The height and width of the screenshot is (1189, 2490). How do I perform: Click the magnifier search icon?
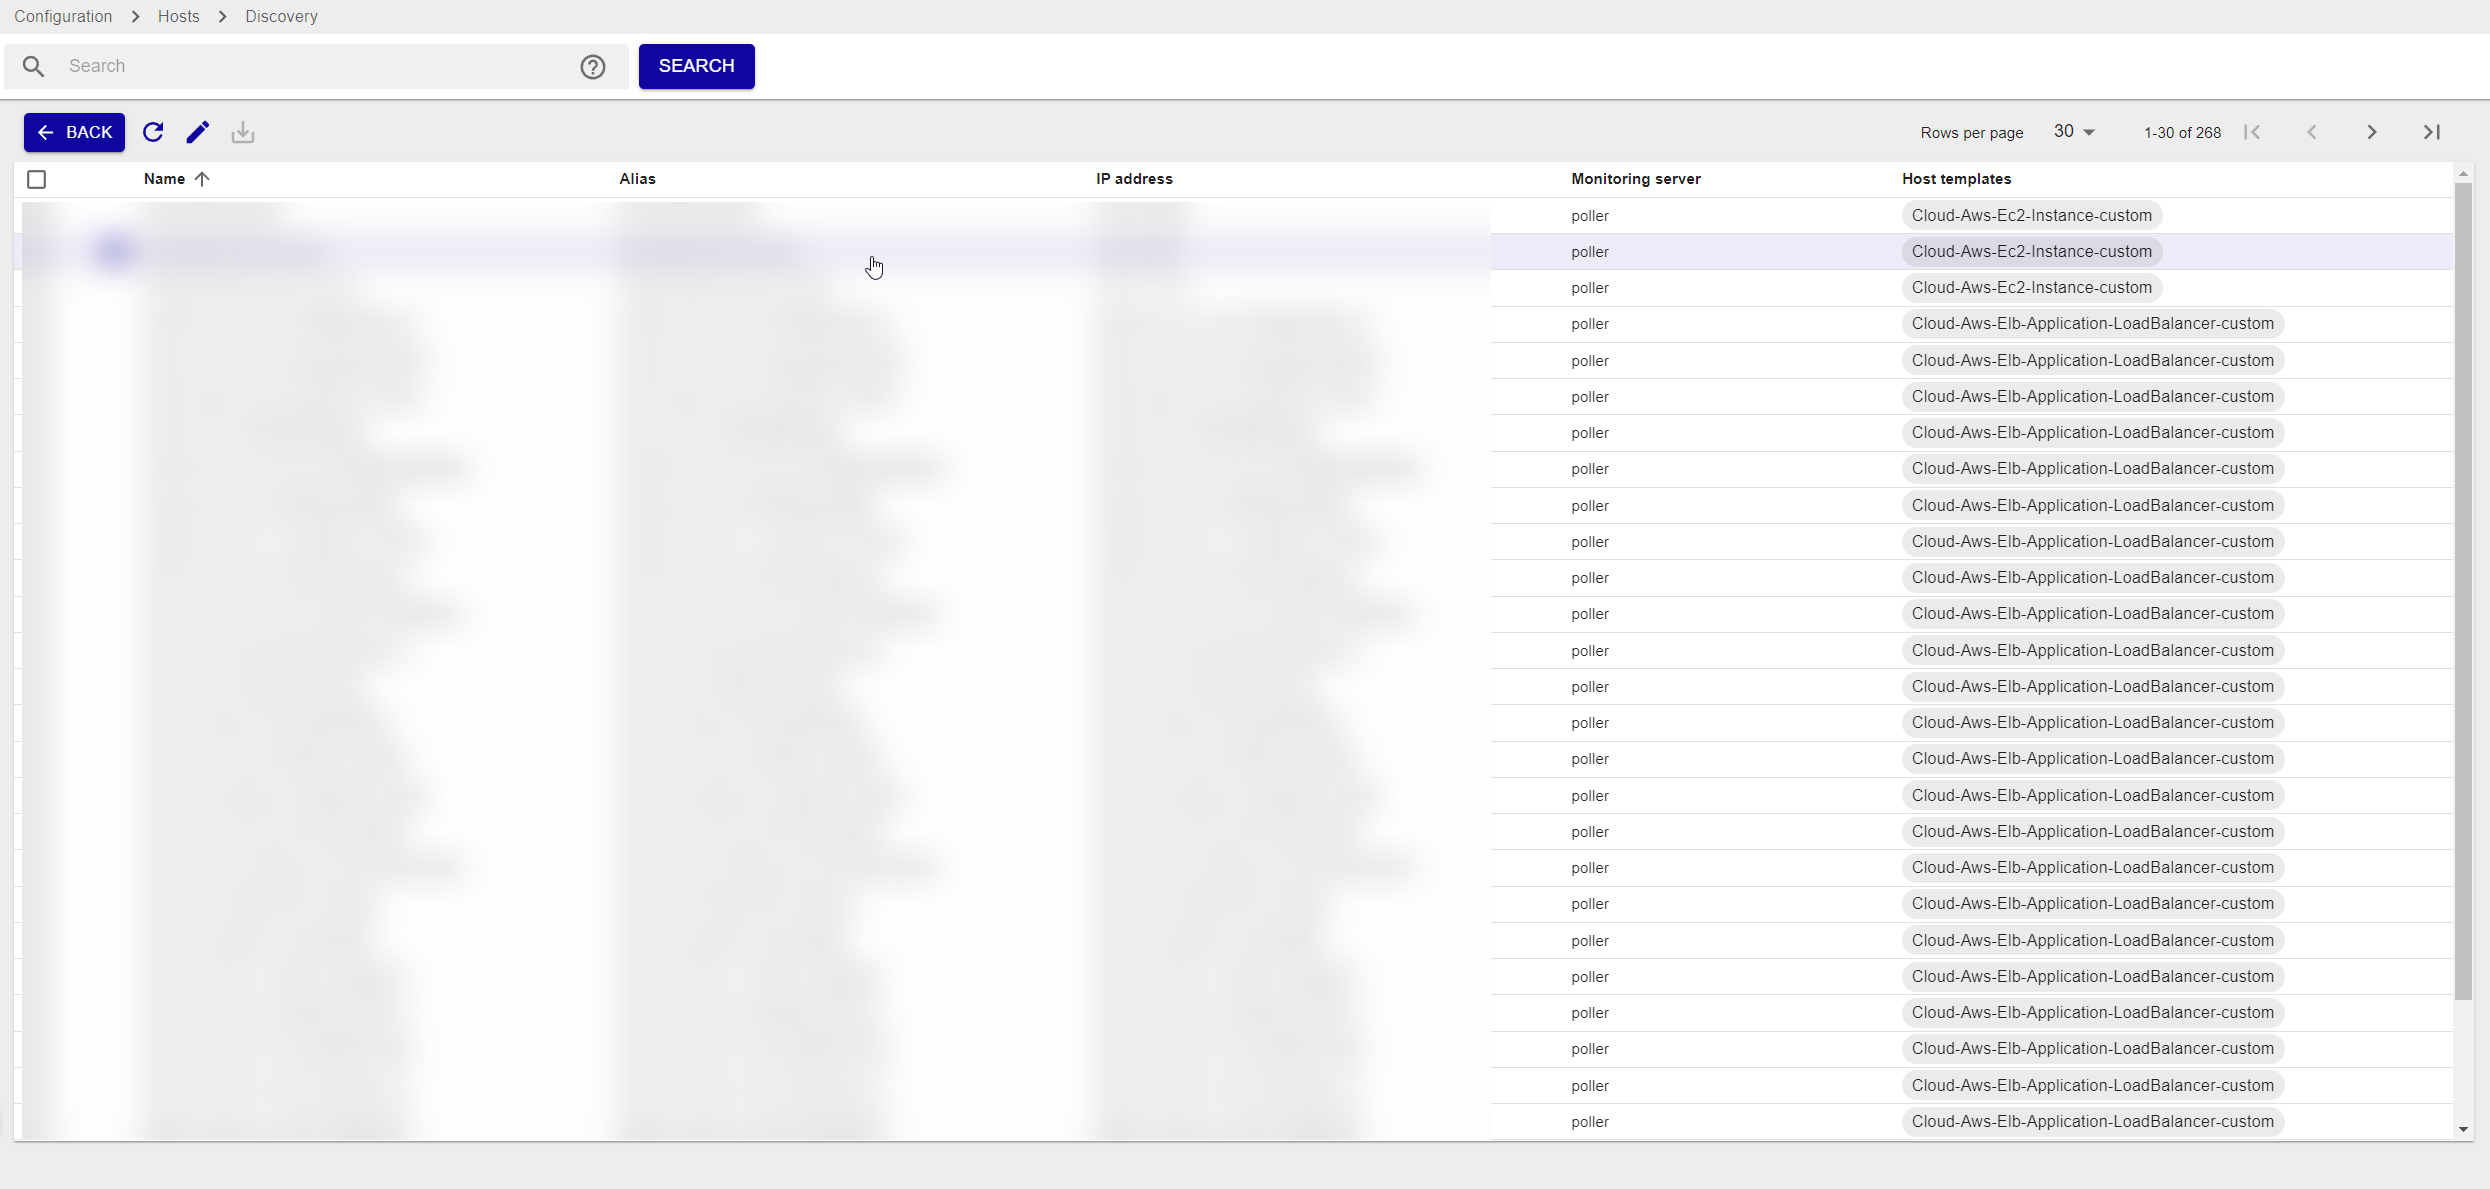[34, 67]
